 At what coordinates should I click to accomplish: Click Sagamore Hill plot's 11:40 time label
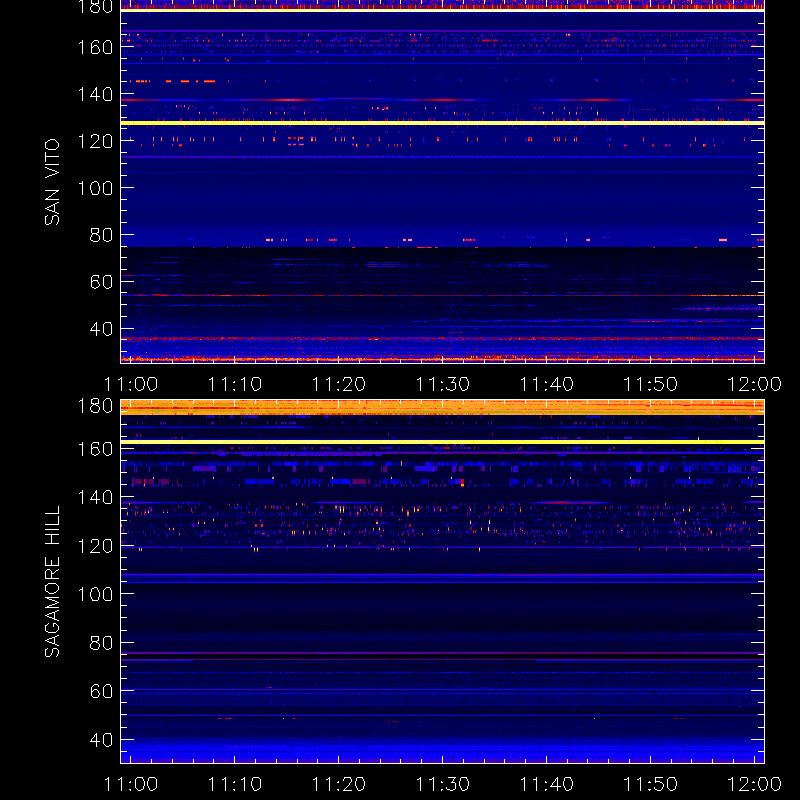546,784
